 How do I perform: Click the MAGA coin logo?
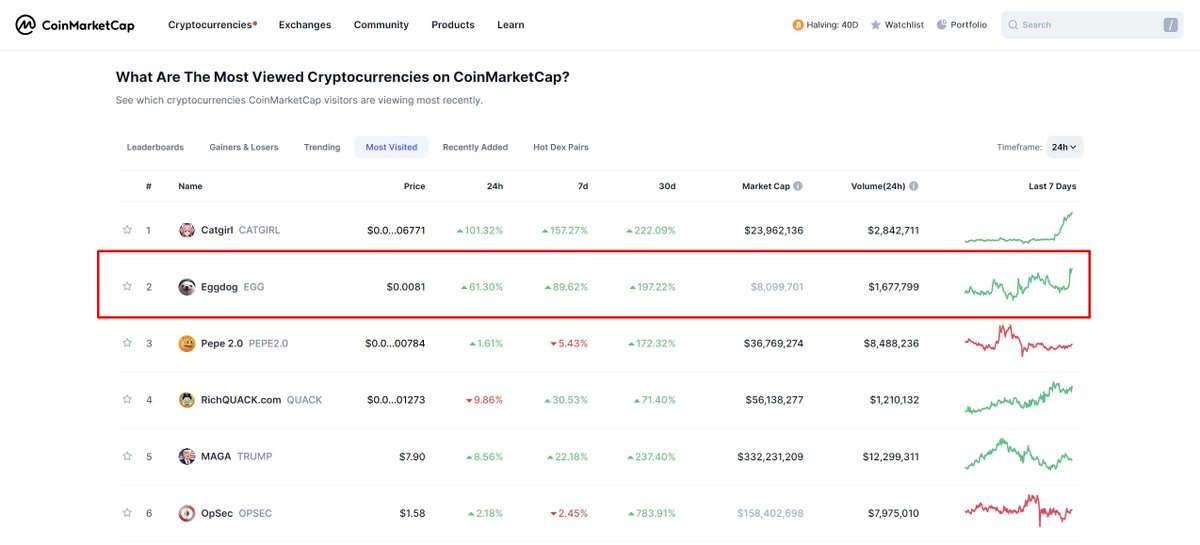[187, 456]
